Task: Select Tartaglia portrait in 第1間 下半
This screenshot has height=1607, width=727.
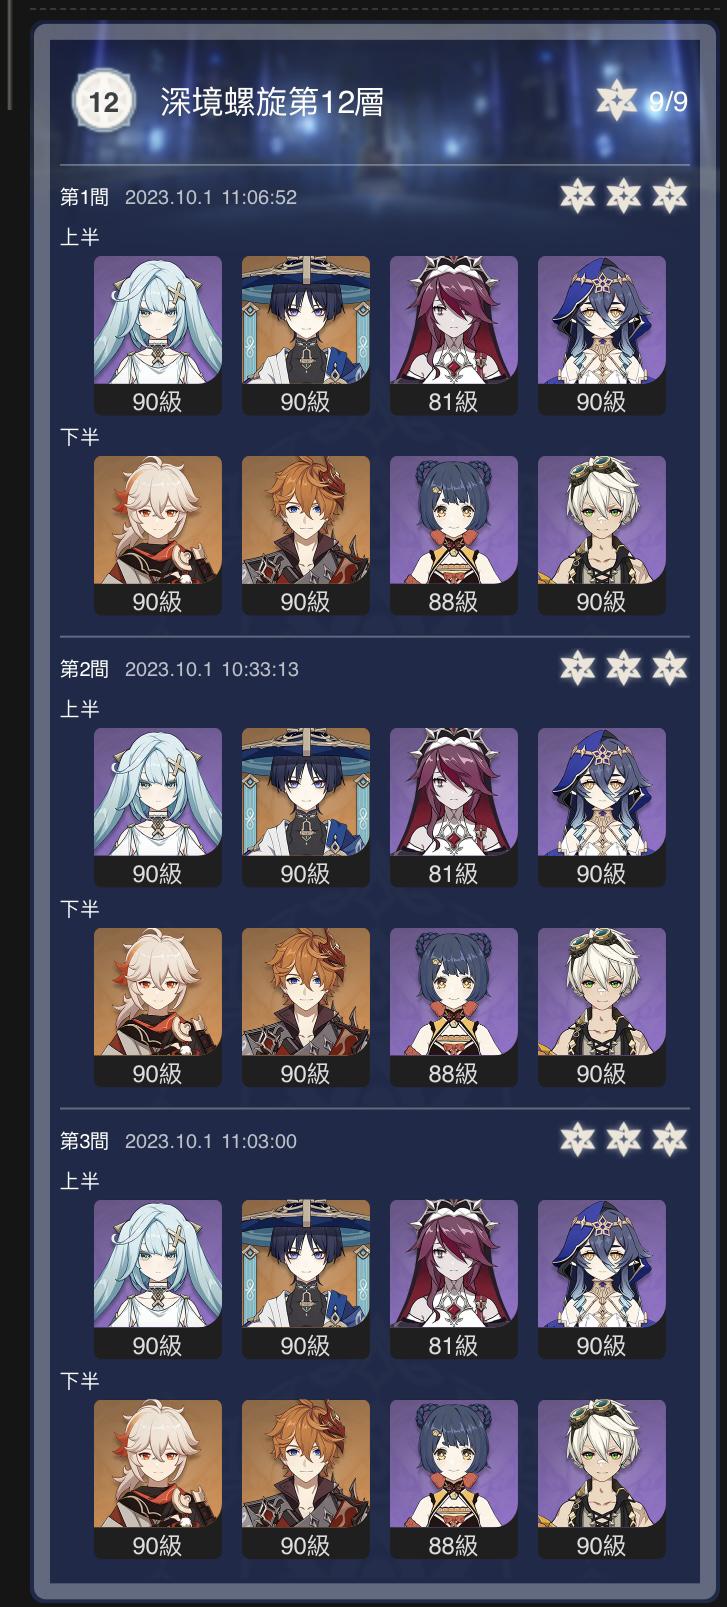Action: click(x=306, y=535)
